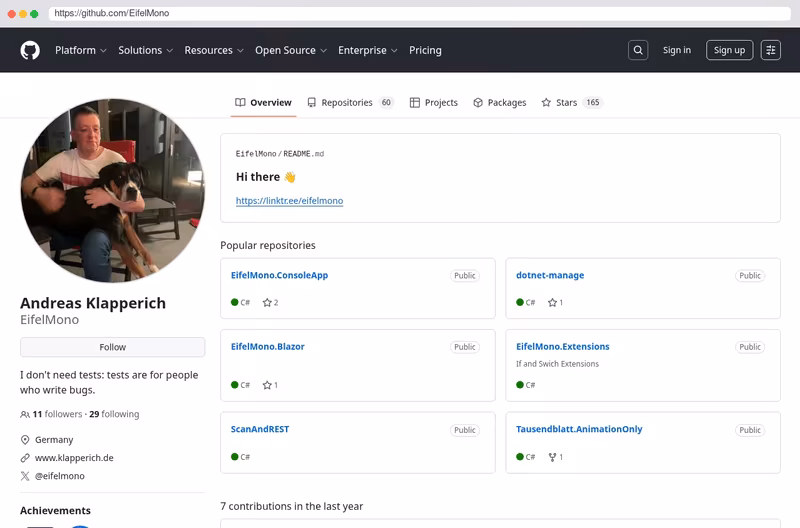Maximize window with green button
Screen dimensions: 800x528
(x=34, y=14)
